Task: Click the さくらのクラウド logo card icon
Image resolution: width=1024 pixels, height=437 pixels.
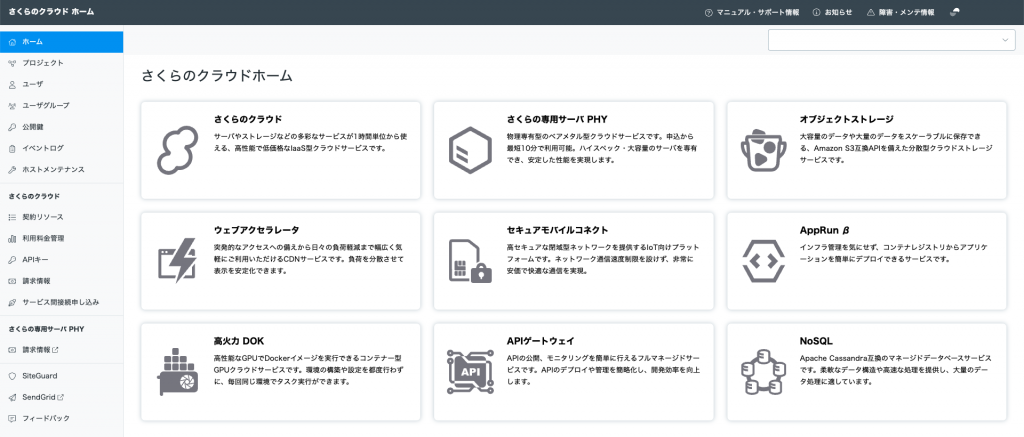Action: (x=177, y=150)
